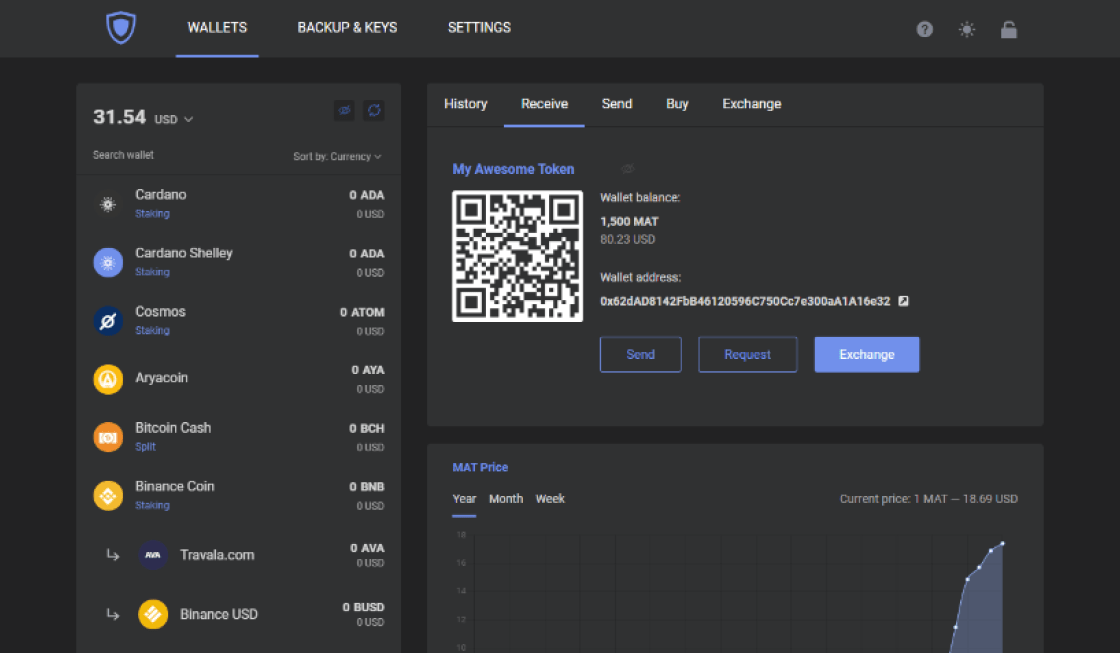Click the Cosmos coin icon

pos(108,321)
